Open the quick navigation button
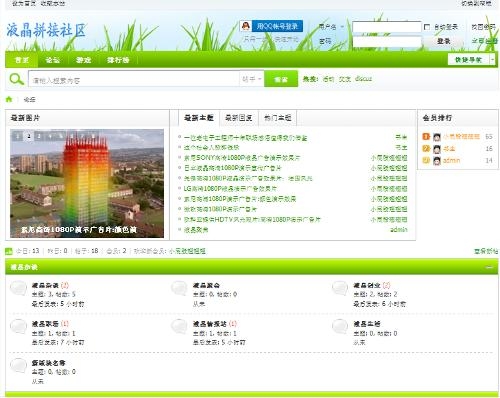This screenshot has height=398, width=500. 468,60
